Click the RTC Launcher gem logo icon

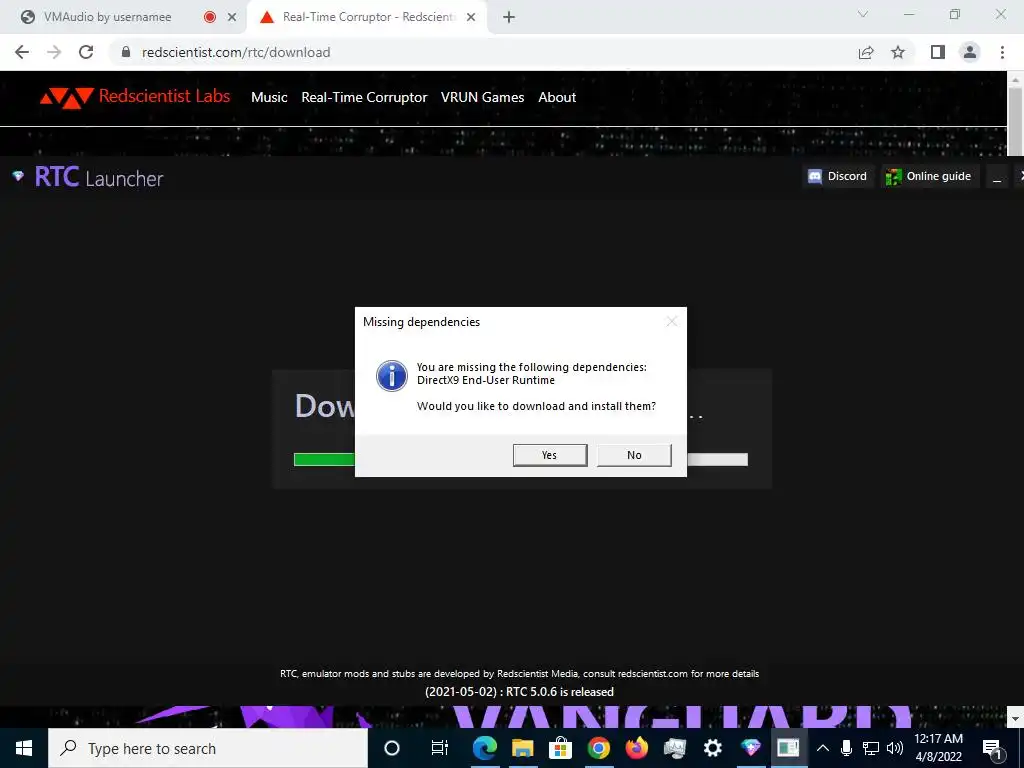pos(18,176)
